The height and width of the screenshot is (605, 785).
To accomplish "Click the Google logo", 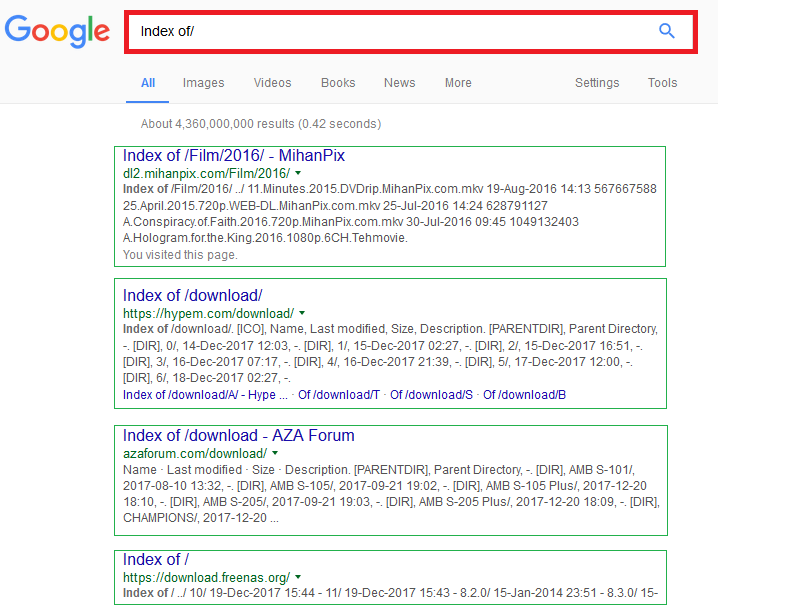I will pyautogui.click(x=57, y=32).
